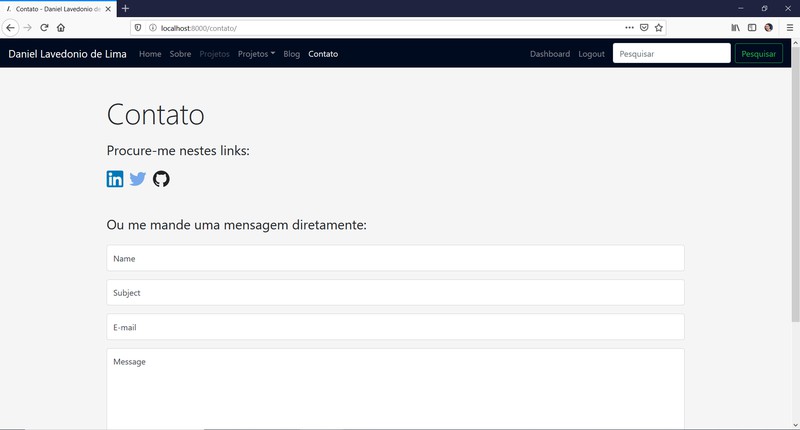
Task: Click the browser forward arrow
Action: pyautogui.click(x=28, y=28)
